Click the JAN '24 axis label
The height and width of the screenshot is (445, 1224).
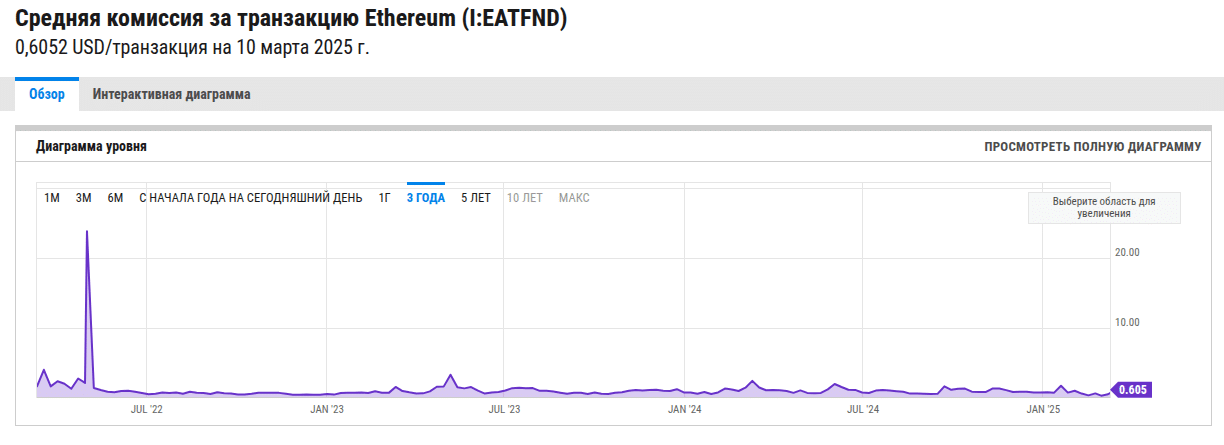[x=684, y=409]
